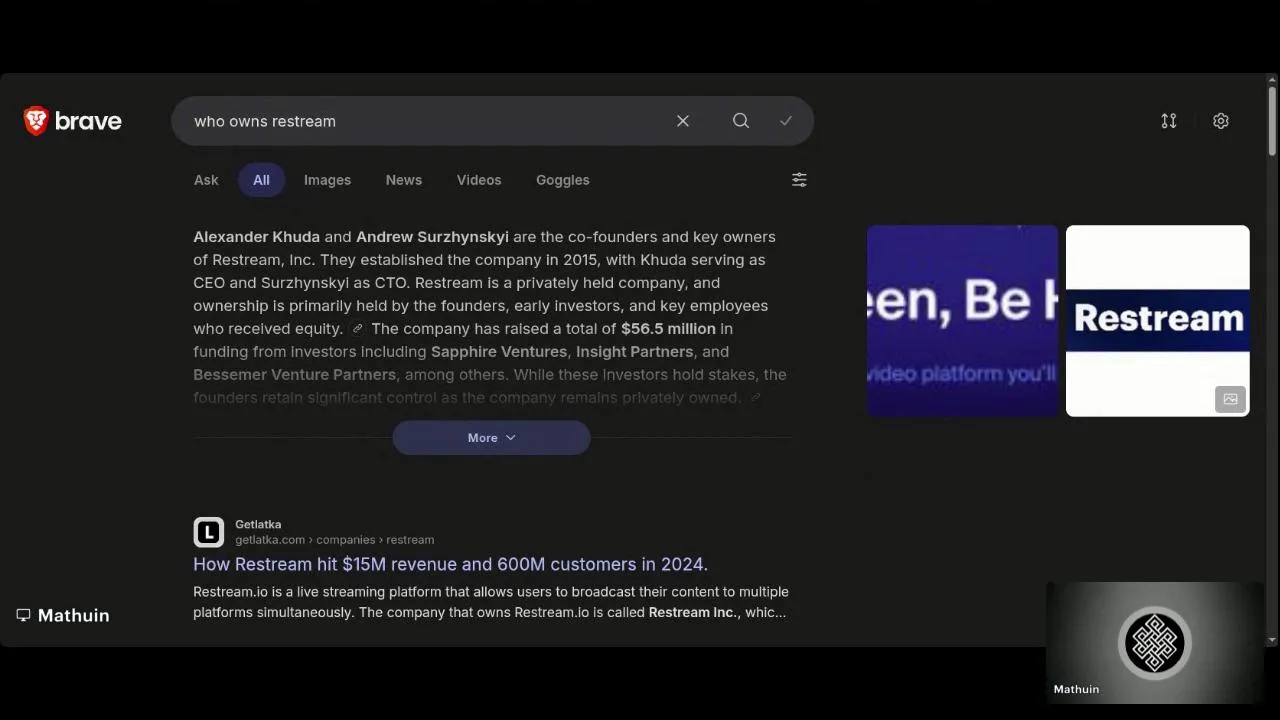The image size is (1280, 720).
Task: Open the search filter sliders icon
Action: click(x=799, y=180)
